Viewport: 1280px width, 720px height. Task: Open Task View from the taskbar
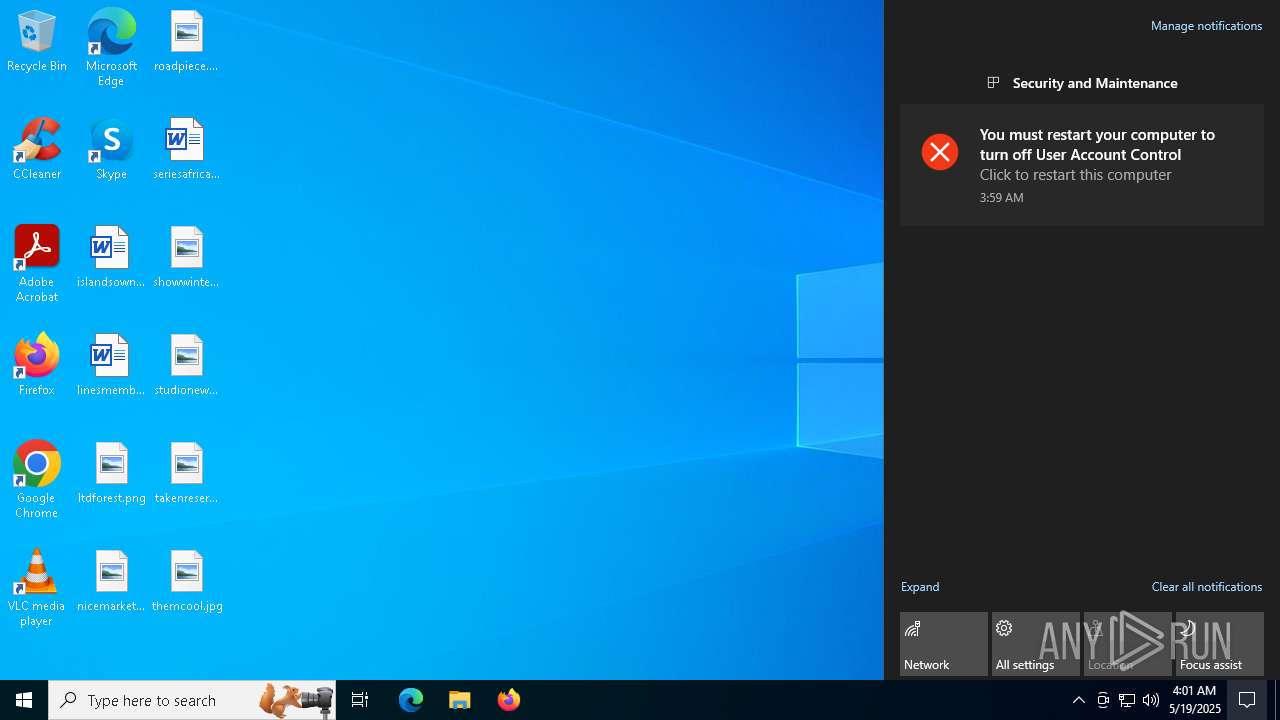[360, 700]
